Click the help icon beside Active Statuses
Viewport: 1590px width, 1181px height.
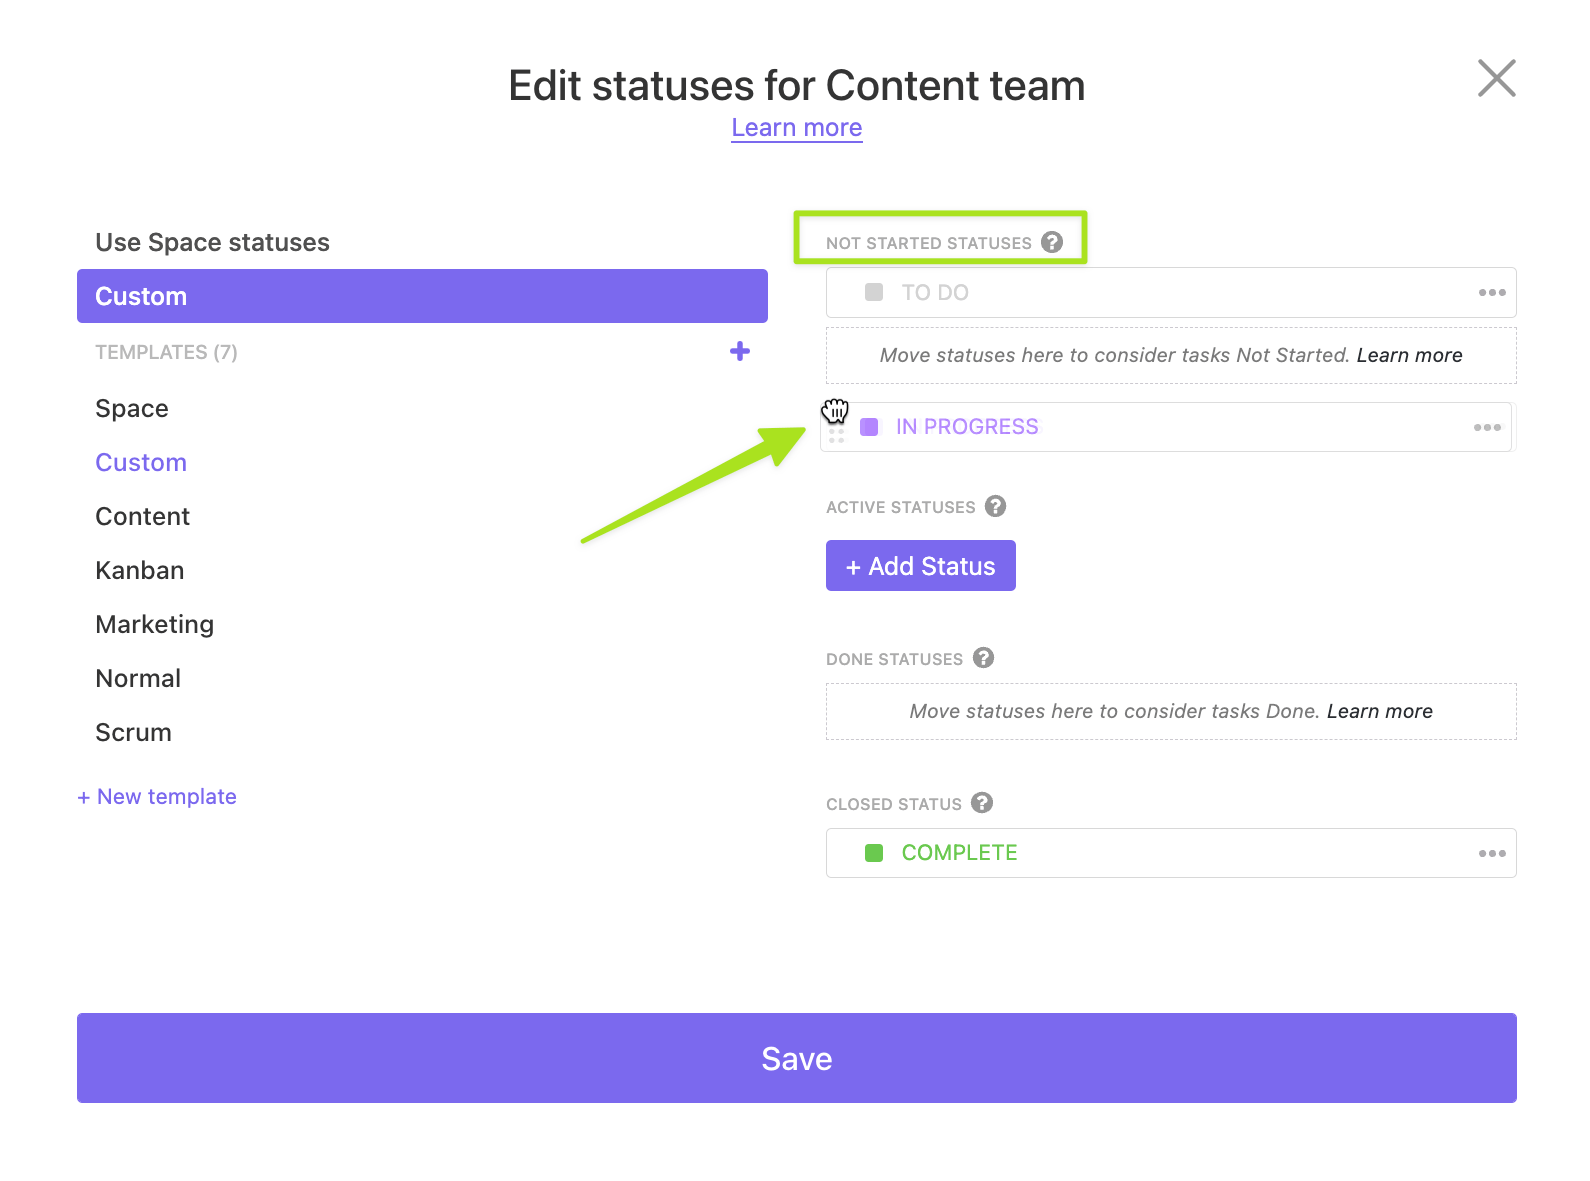pos(995,506)
